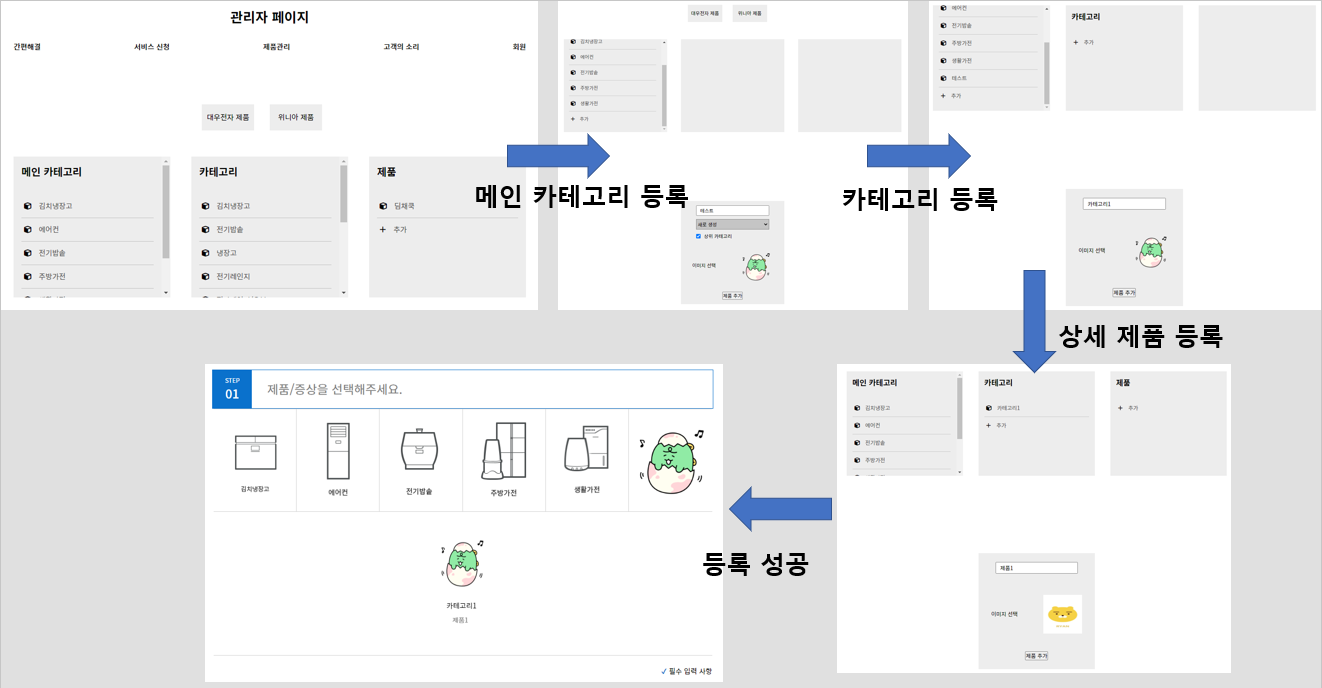The image size is (1322, 688).
Task: Click yellow character image in 제품1 form
Action: tap(1063, 614)
